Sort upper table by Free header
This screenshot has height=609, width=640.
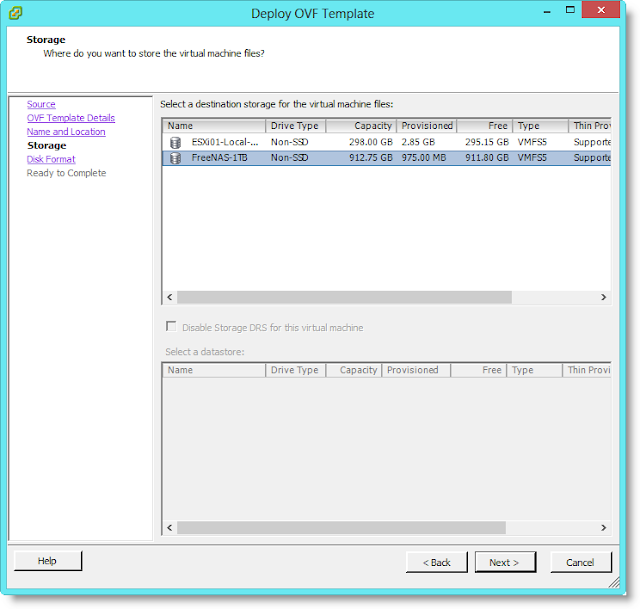click(x=484, y=126)
